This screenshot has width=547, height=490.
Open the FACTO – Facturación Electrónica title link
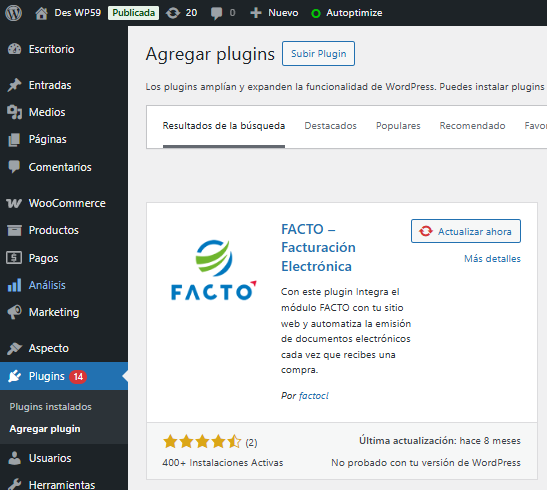(x=318, y=248)
